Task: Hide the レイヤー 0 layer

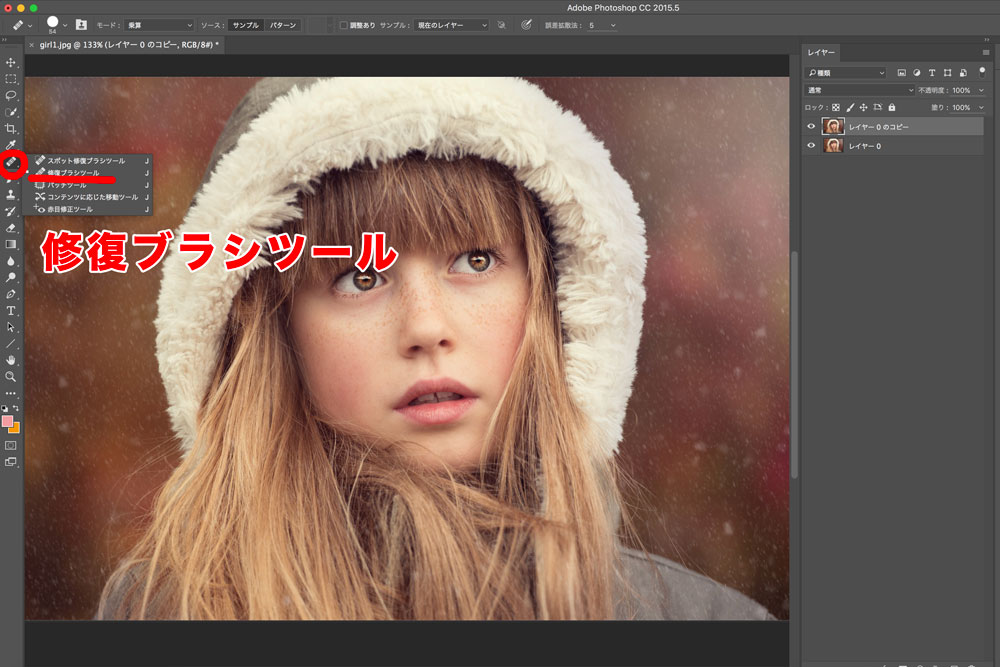Action: [x=811, y=145]
